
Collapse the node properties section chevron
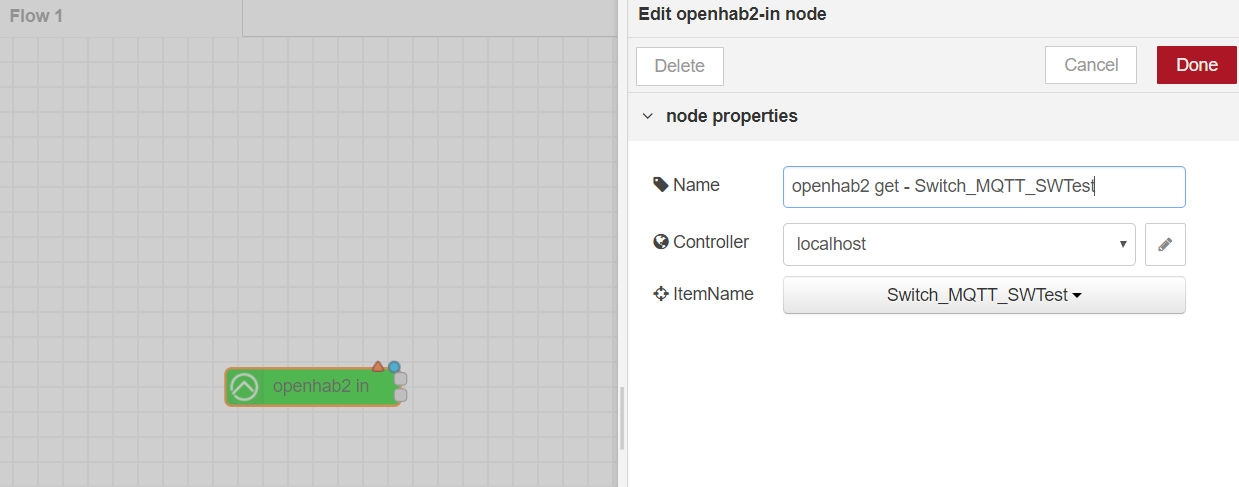pyautogui.click(x=647, y=116)
